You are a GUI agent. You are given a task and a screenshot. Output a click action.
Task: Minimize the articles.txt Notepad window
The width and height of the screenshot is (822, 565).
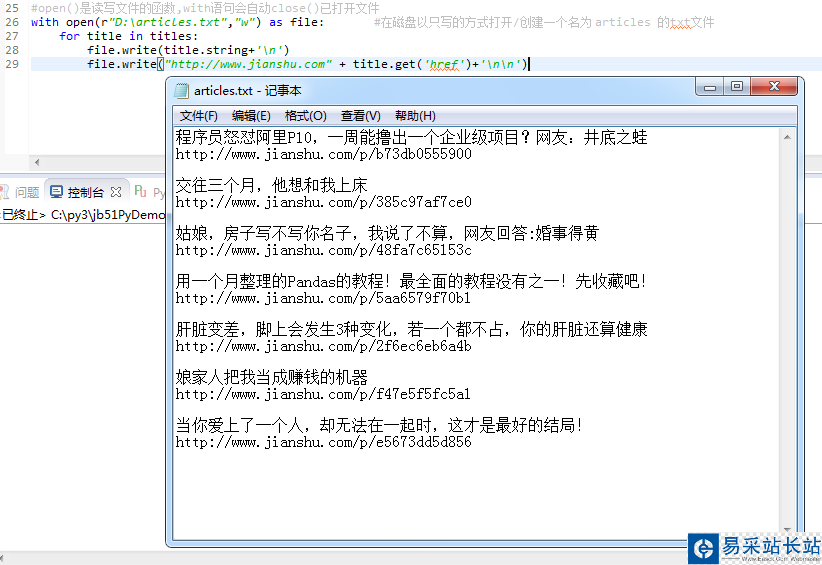point(710,87)
